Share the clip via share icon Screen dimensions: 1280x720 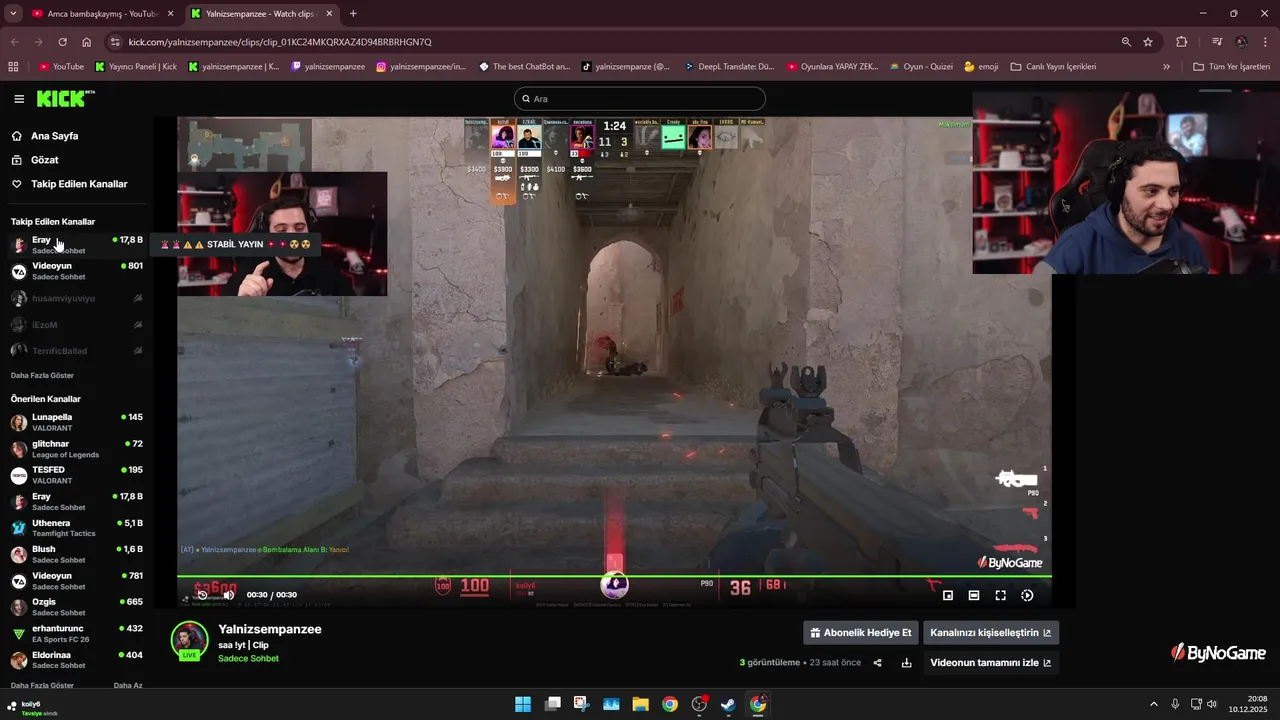click(877, 663)
